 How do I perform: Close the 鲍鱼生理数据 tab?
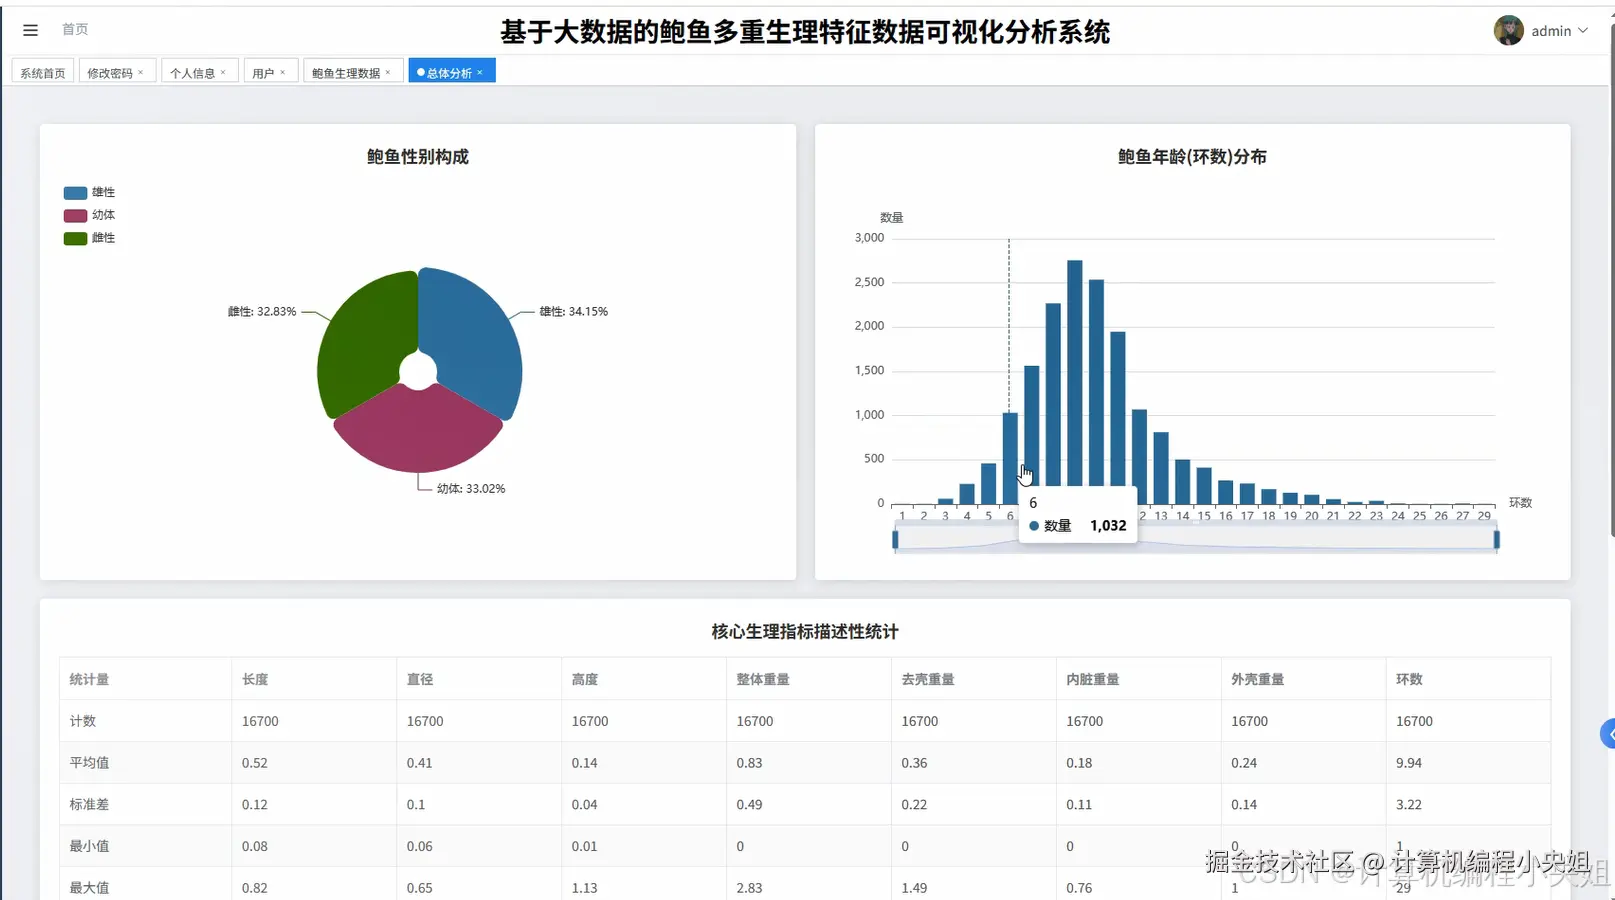pos(388,72)
